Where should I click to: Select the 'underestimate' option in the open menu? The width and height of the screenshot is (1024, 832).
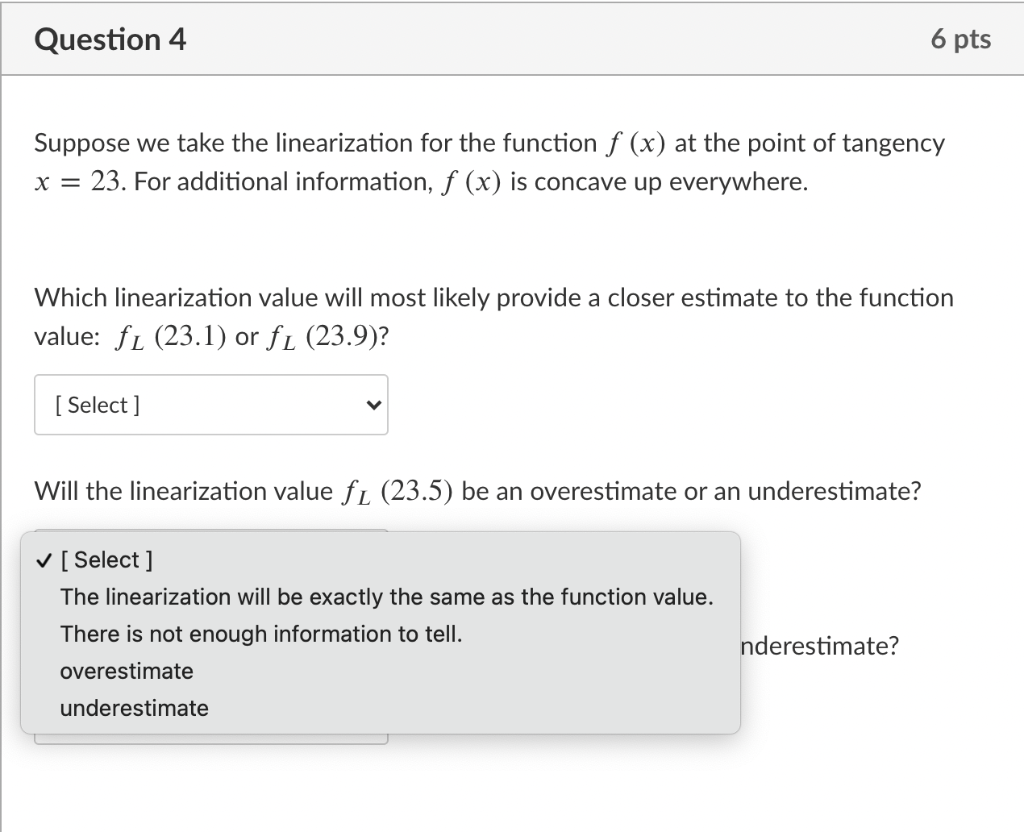[x=133, y=708]
